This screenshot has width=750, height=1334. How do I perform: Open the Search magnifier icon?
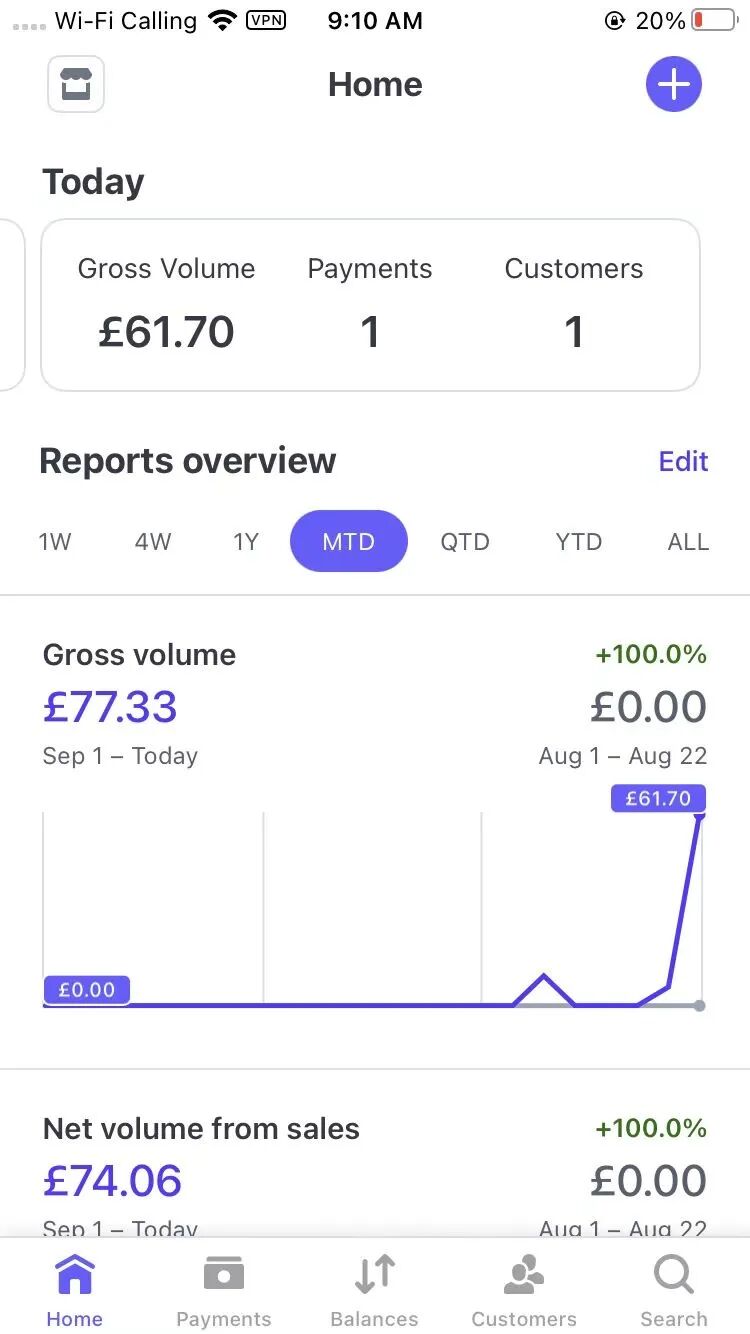(x=674, y=1276)
